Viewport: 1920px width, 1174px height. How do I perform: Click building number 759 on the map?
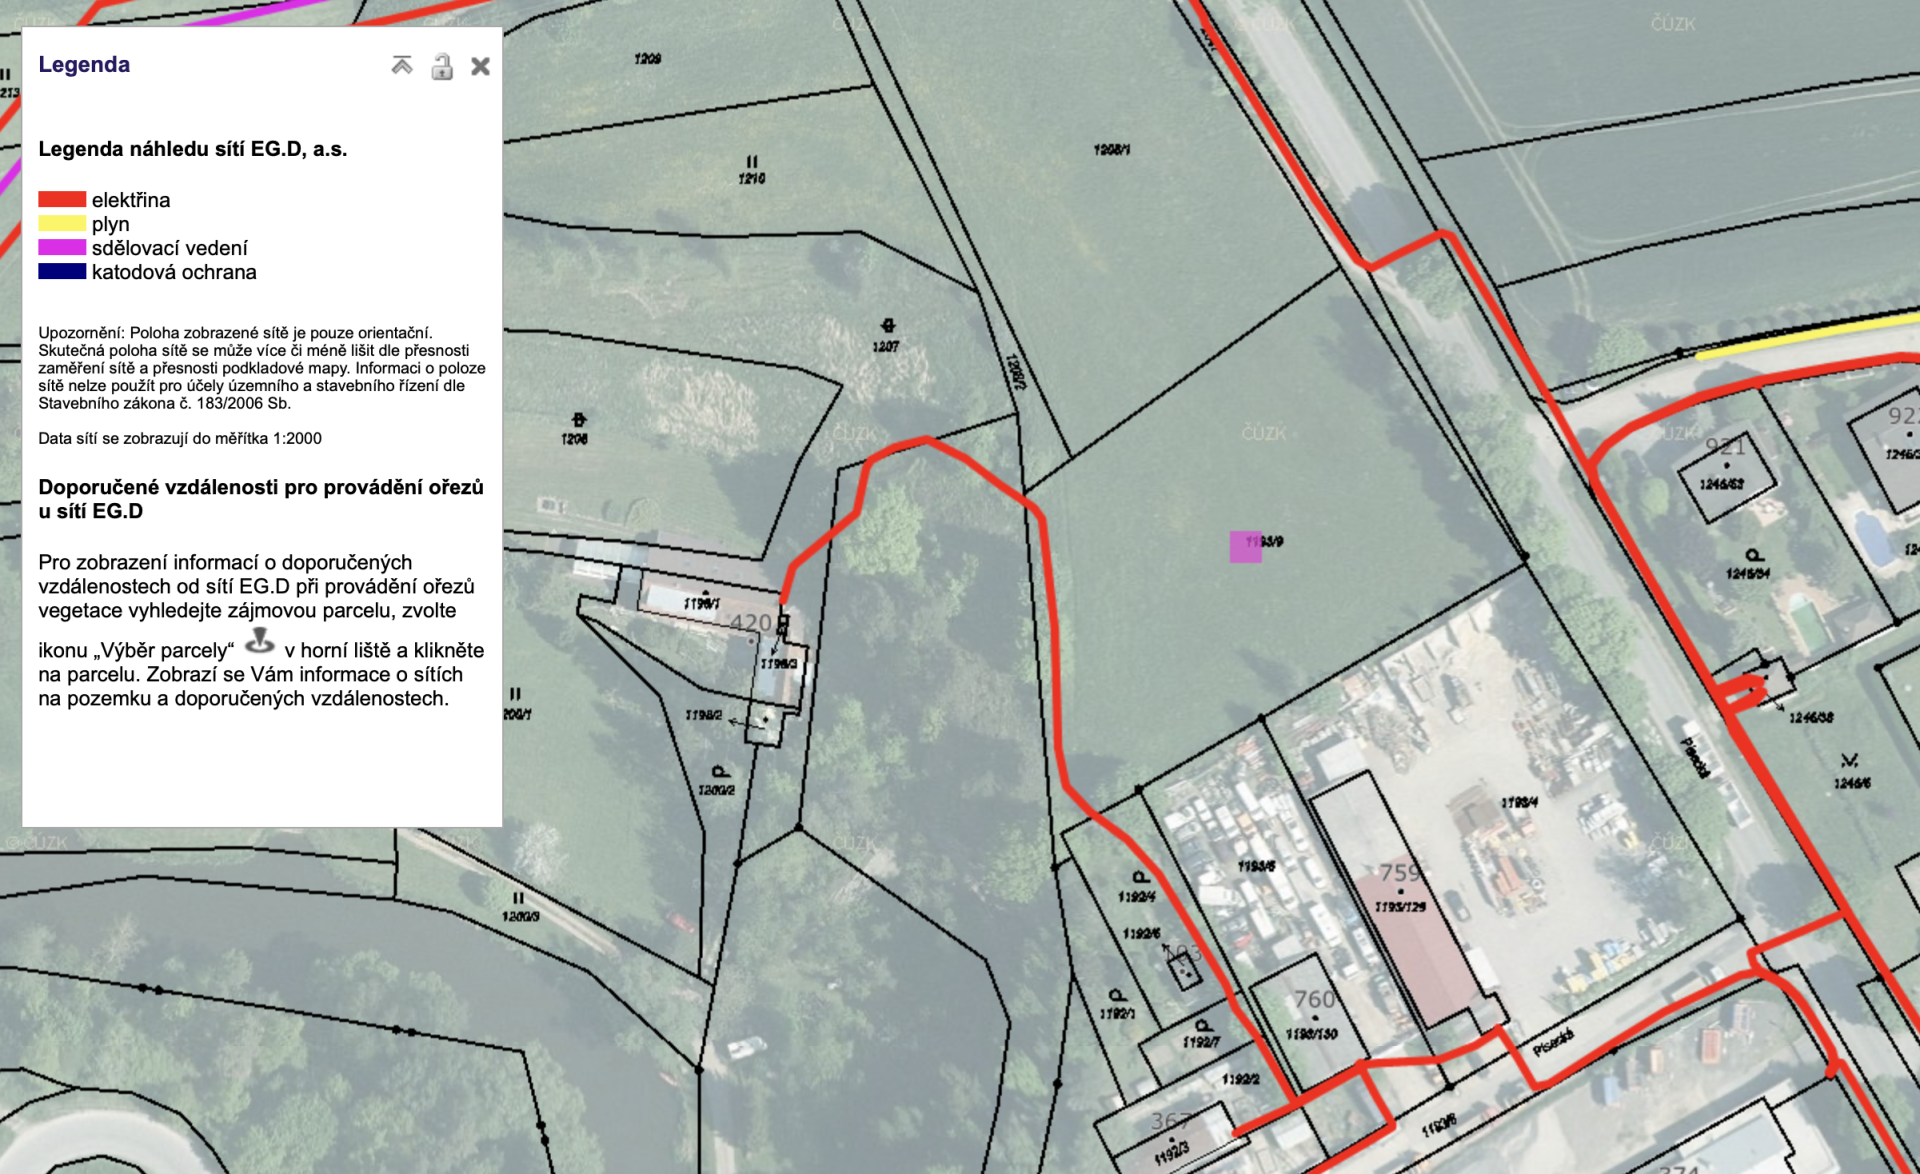(x=1399, y=873)
